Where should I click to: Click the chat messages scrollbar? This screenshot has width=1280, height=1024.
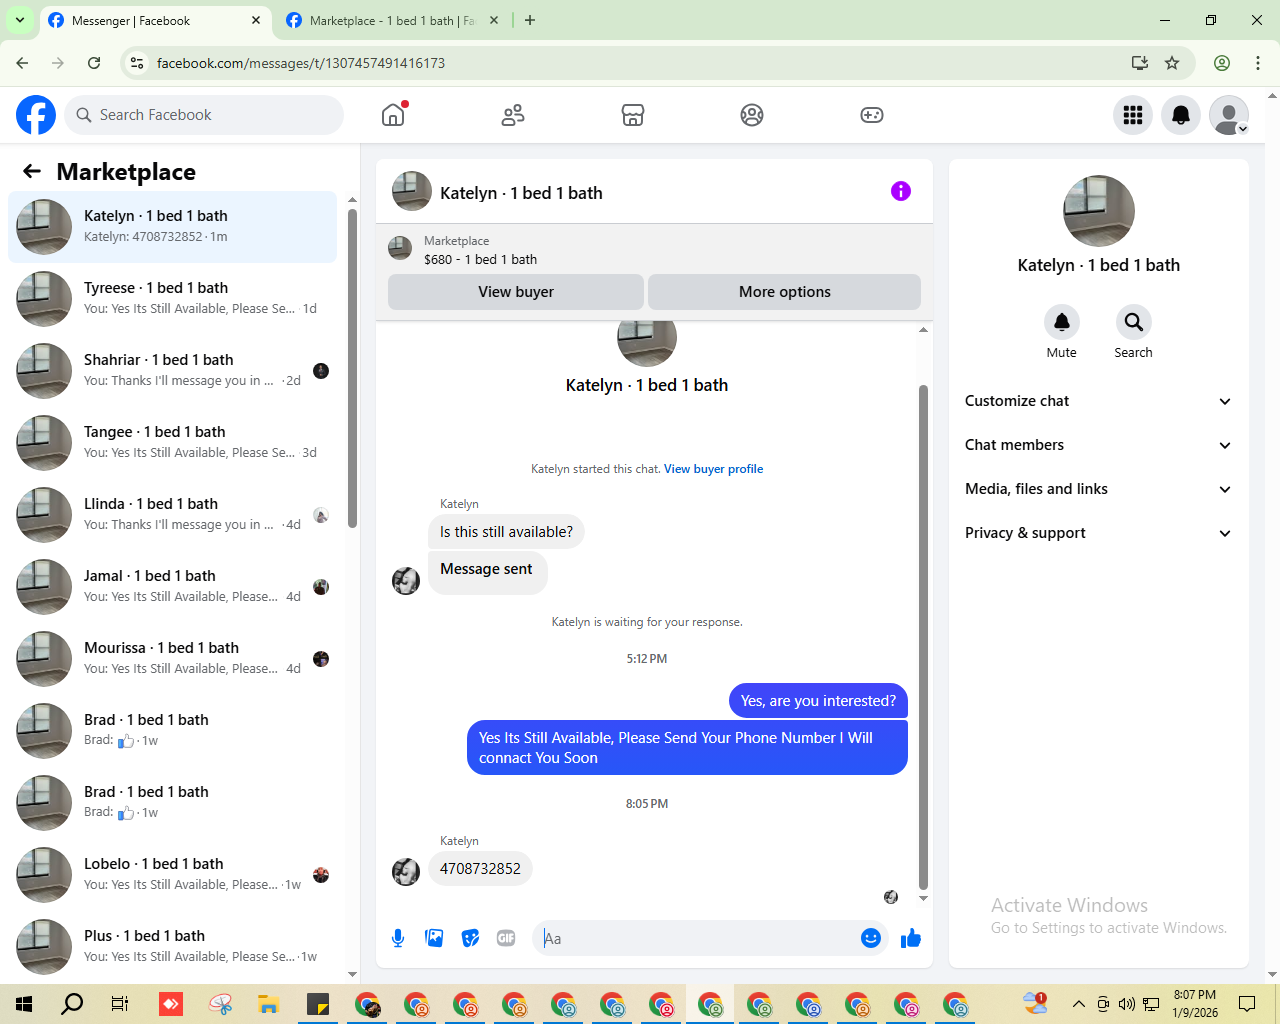pos(923,636)
